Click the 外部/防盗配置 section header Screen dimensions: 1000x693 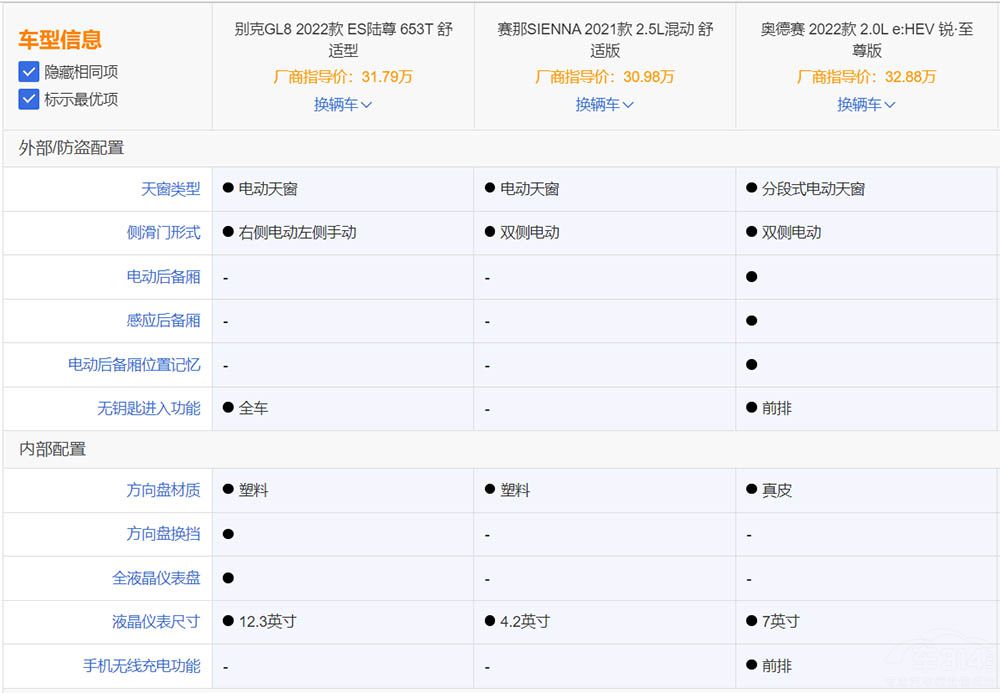[71, 148]
